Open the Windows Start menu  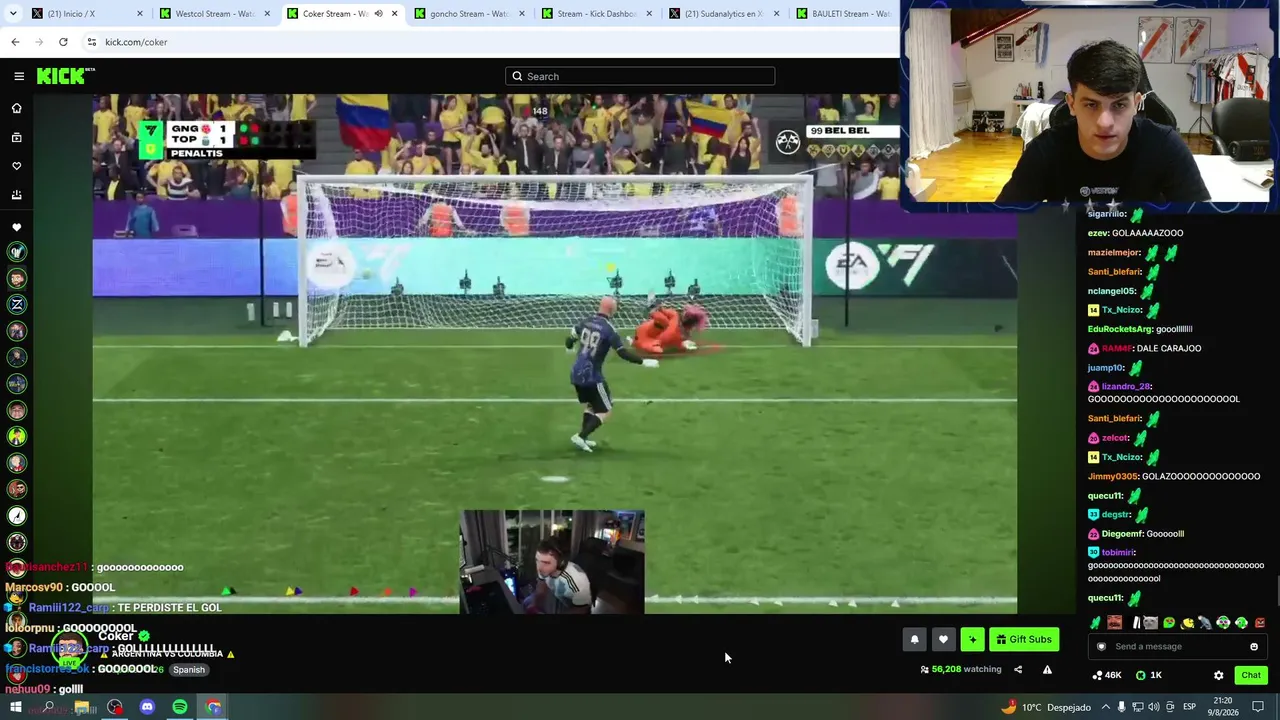pos(15,708)
